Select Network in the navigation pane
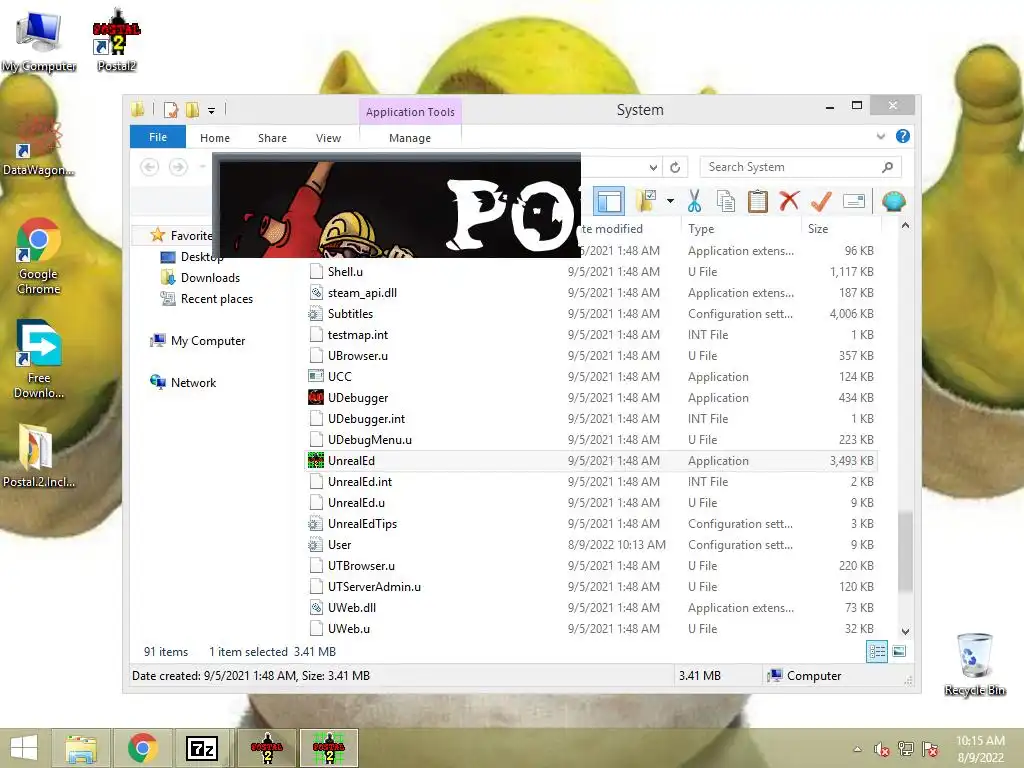The height and width of the screenshot is (768, 1024). [193, 383]
